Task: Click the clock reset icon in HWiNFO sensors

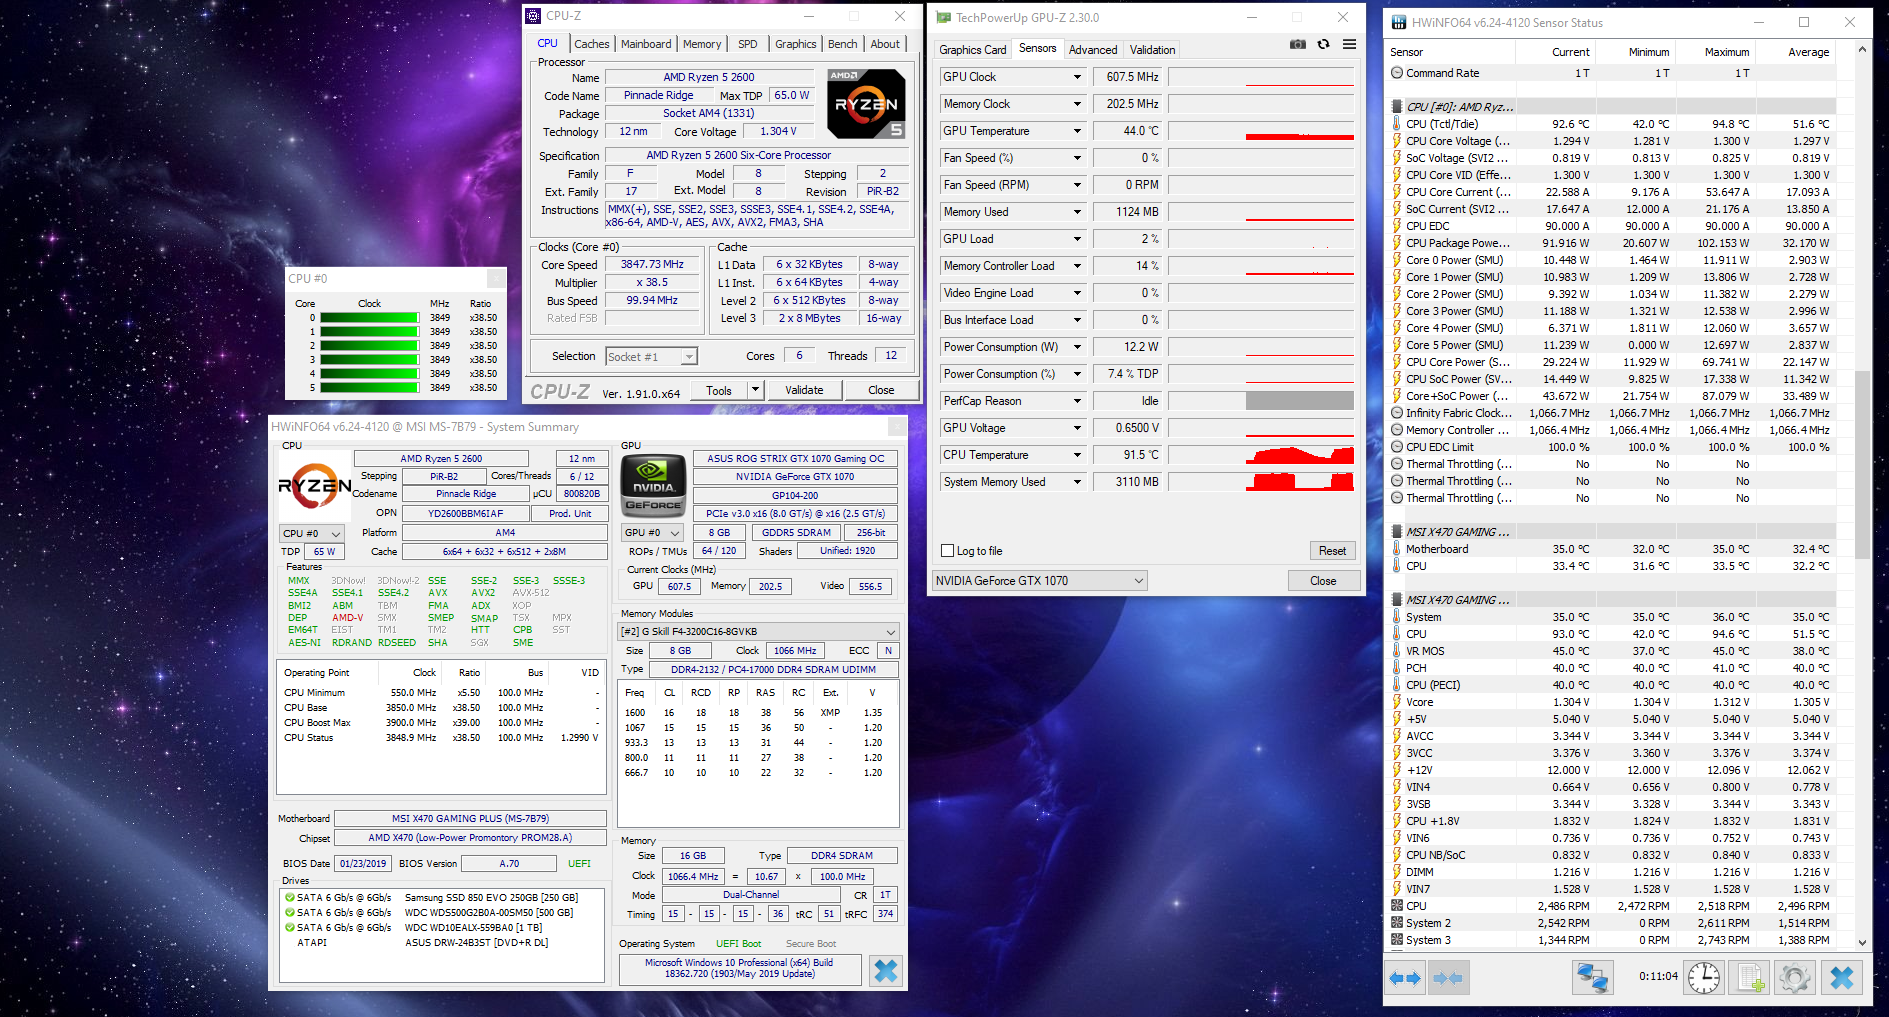Action: [x=1704, y=977]
